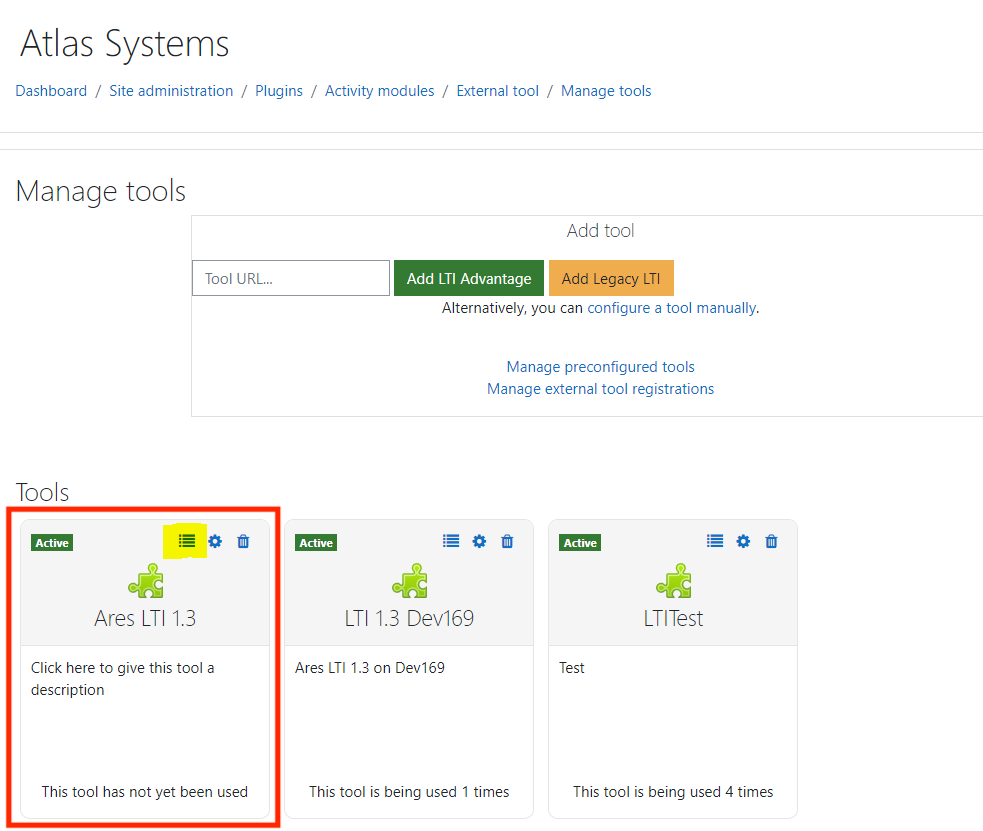The height and width of the screenshot is (831, 983).
Task: Edit LTI 1.3 Dev169 with gear icon
Action: coord(479,541)
